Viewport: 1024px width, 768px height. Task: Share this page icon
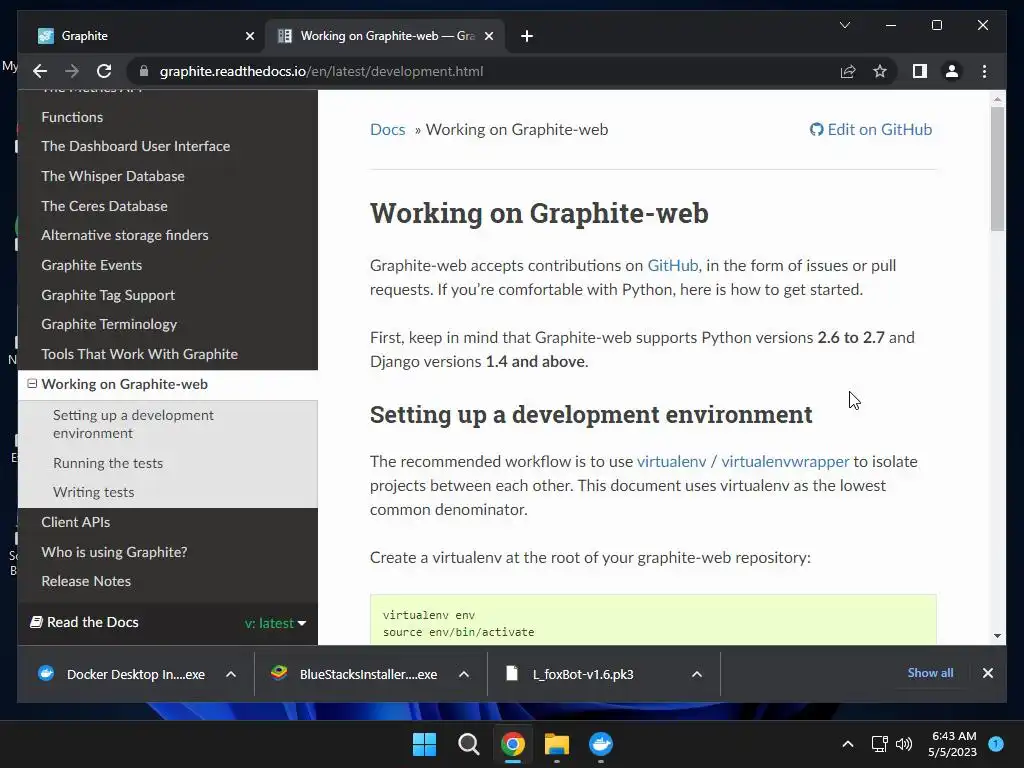click(848, 71)
